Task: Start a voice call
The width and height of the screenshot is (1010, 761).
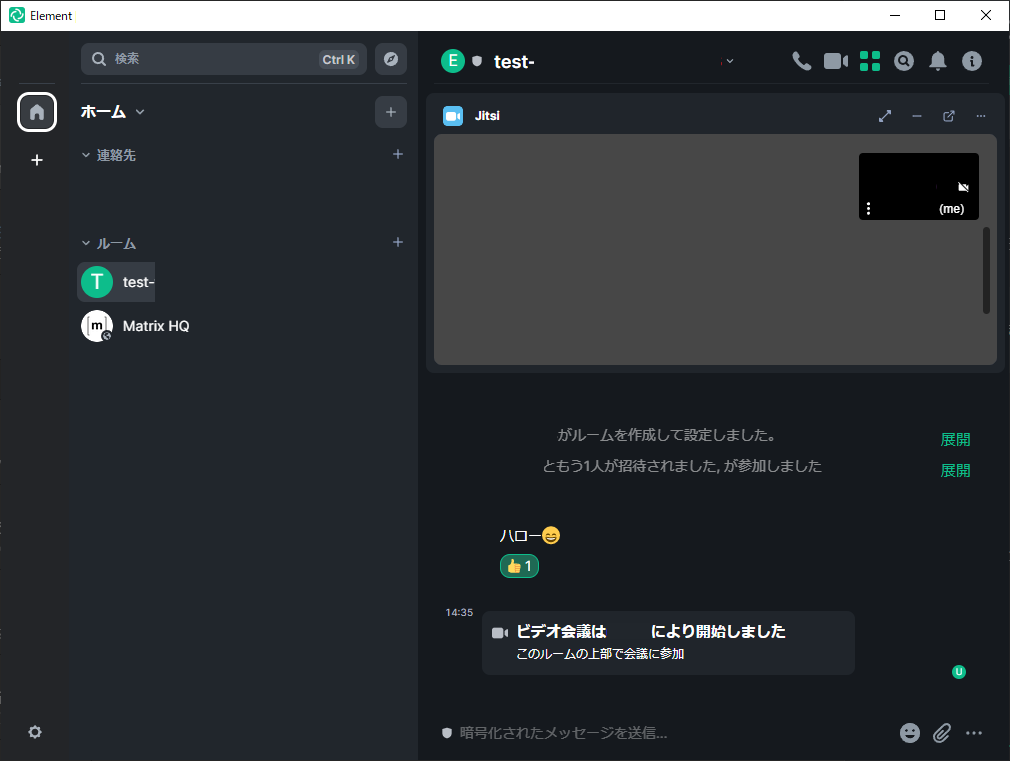Action: pyautogui.click(x=801, y=61)
